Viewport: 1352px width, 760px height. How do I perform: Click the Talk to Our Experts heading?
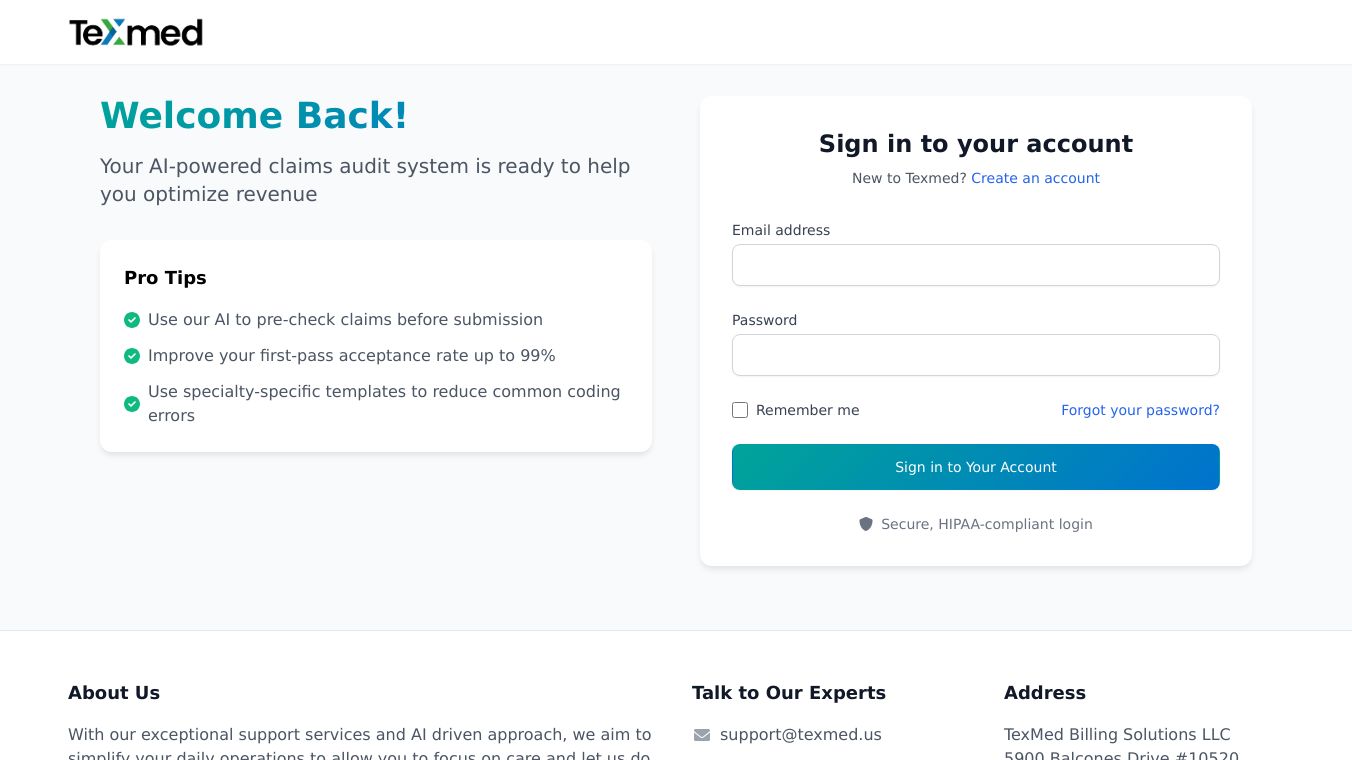pyautogui.click(x=788, y=693)
